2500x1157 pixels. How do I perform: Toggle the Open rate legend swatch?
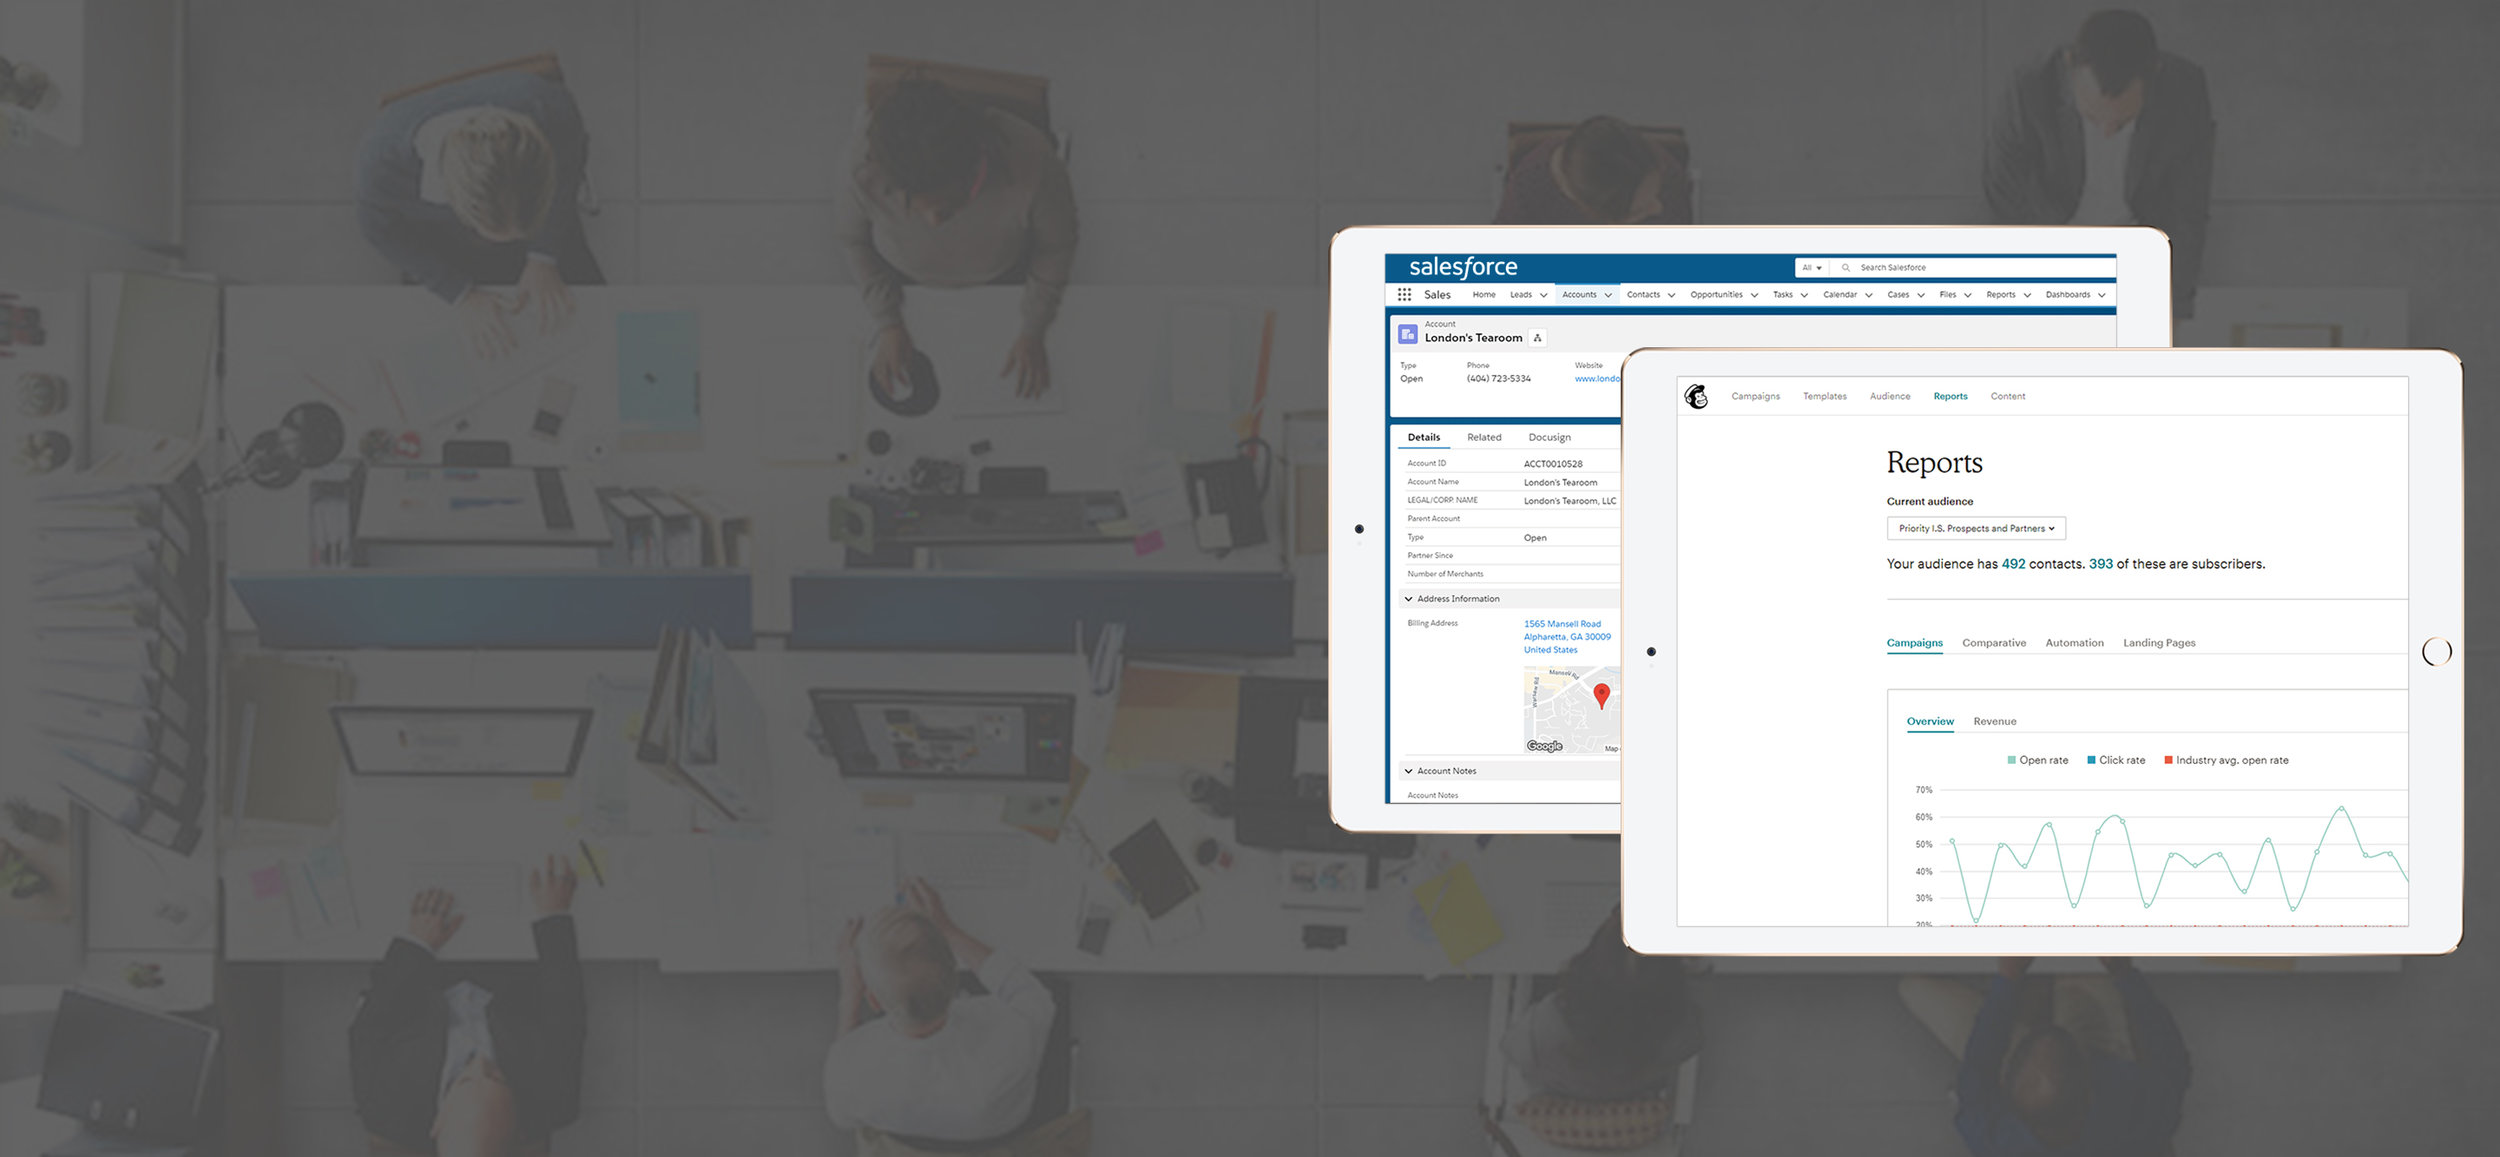[2011, 761]
